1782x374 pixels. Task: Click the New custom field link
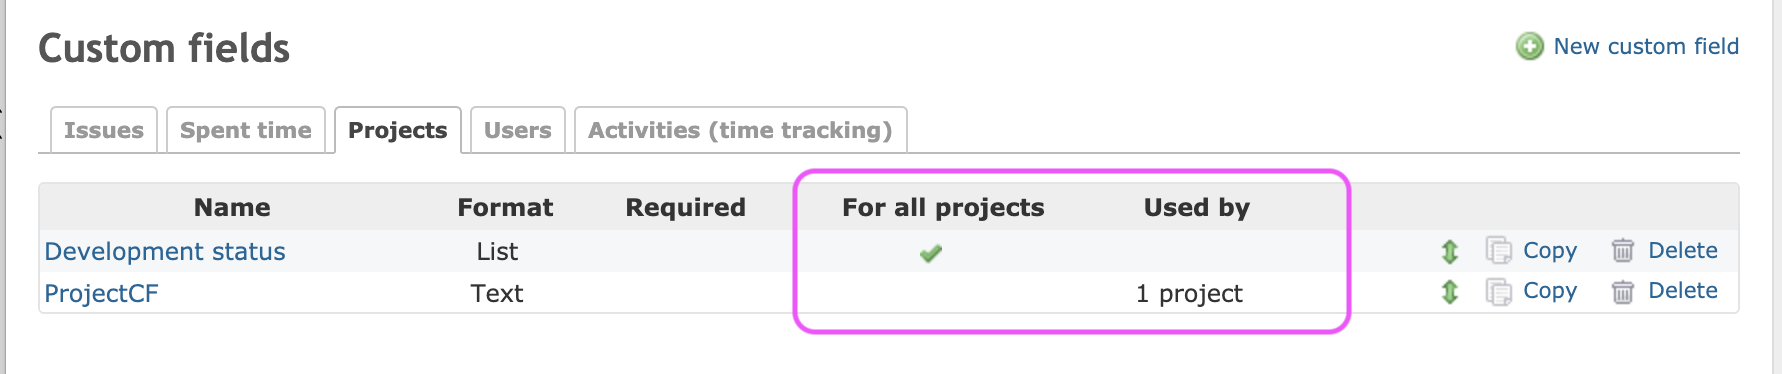[x=1646, y=46]
